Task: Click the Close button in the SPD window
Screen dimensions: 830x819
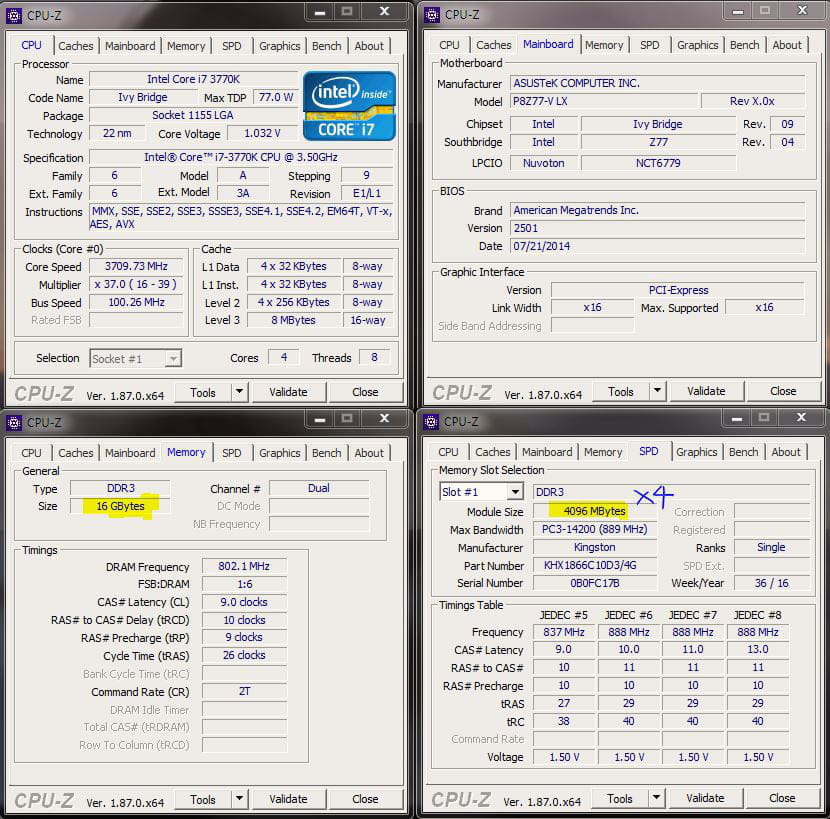Action: (782, 798)
